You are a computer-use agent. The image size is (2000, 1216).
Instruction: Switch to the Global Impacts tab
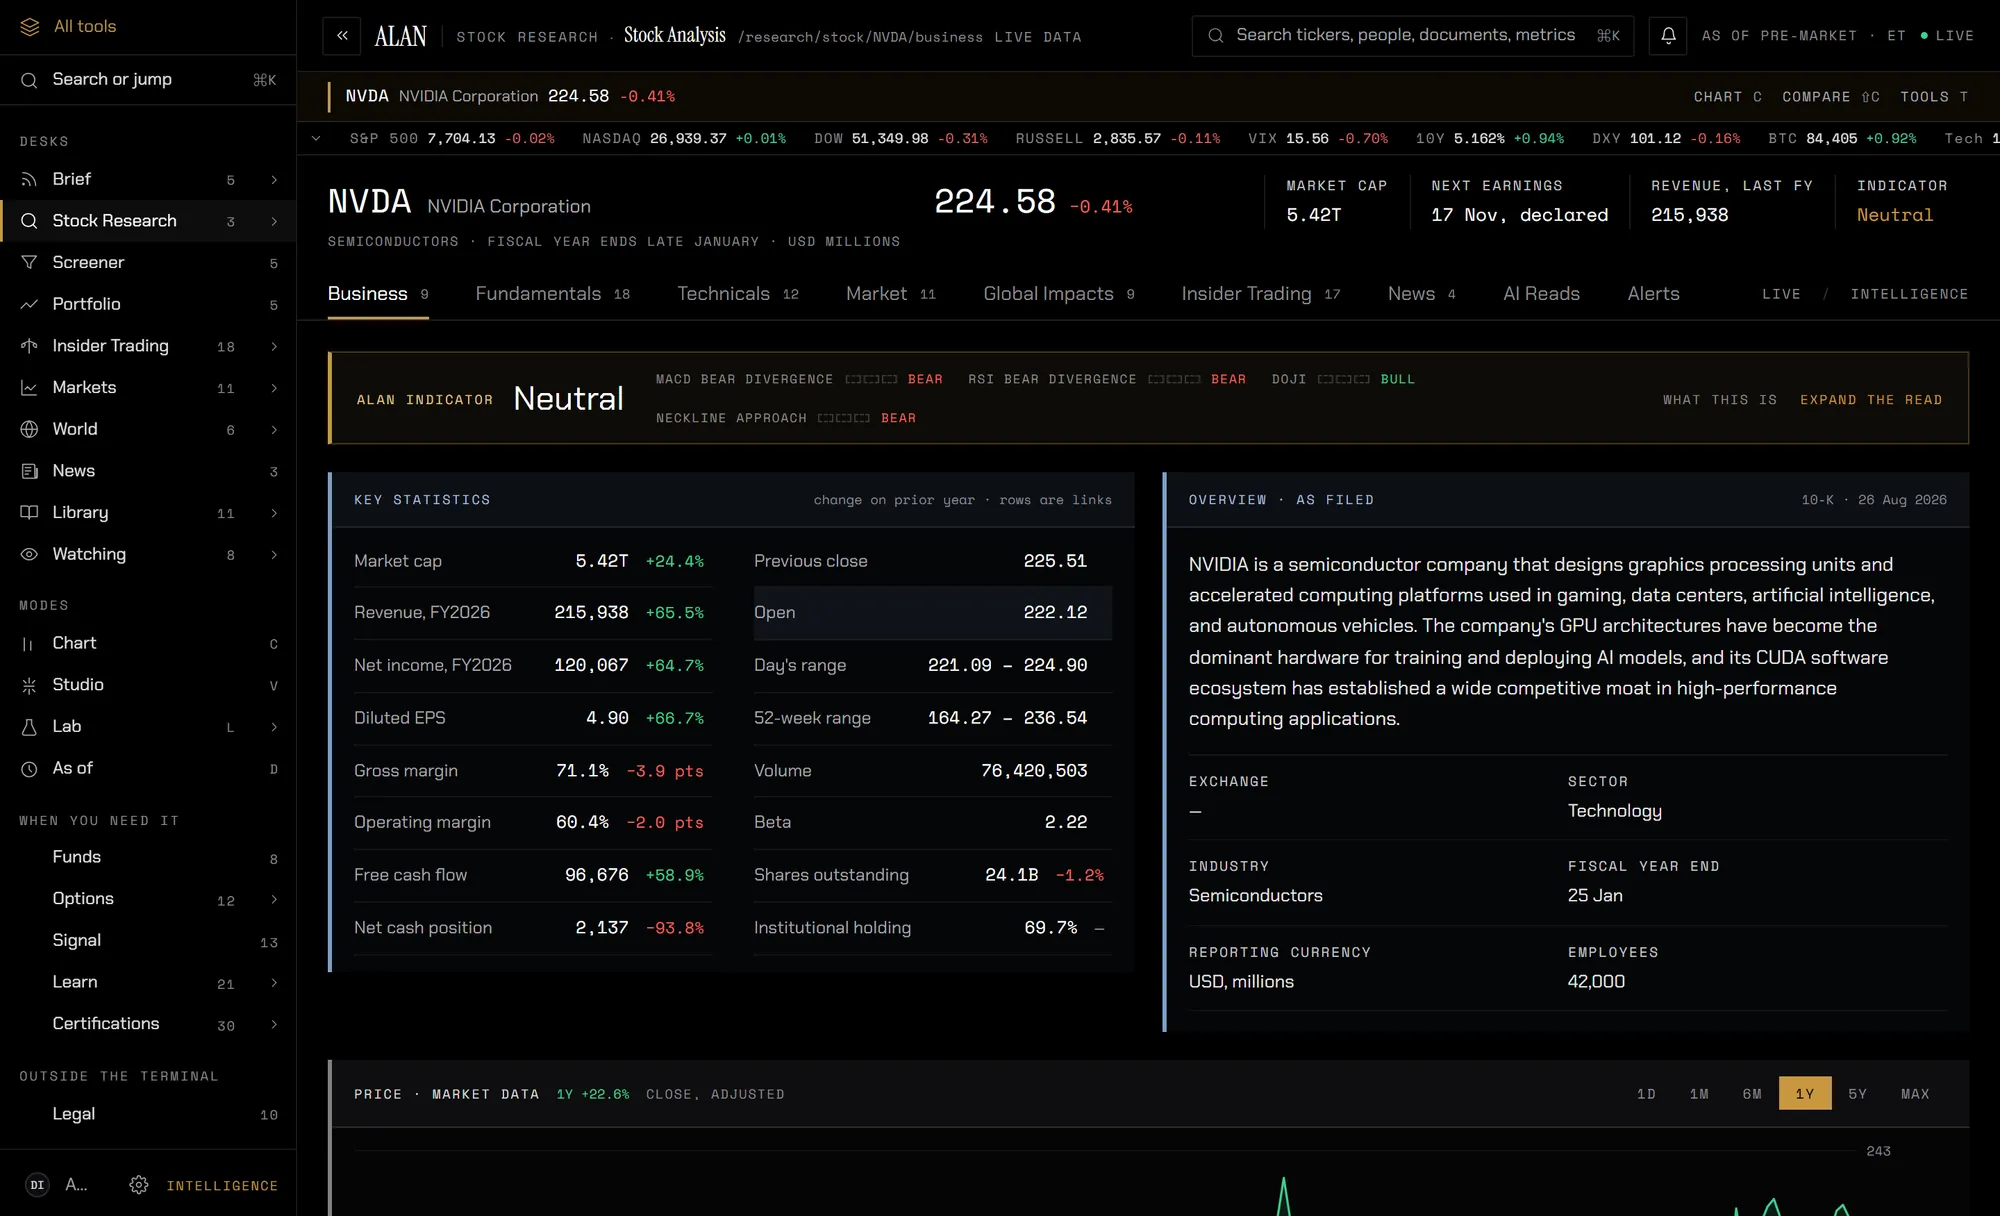1058,294
